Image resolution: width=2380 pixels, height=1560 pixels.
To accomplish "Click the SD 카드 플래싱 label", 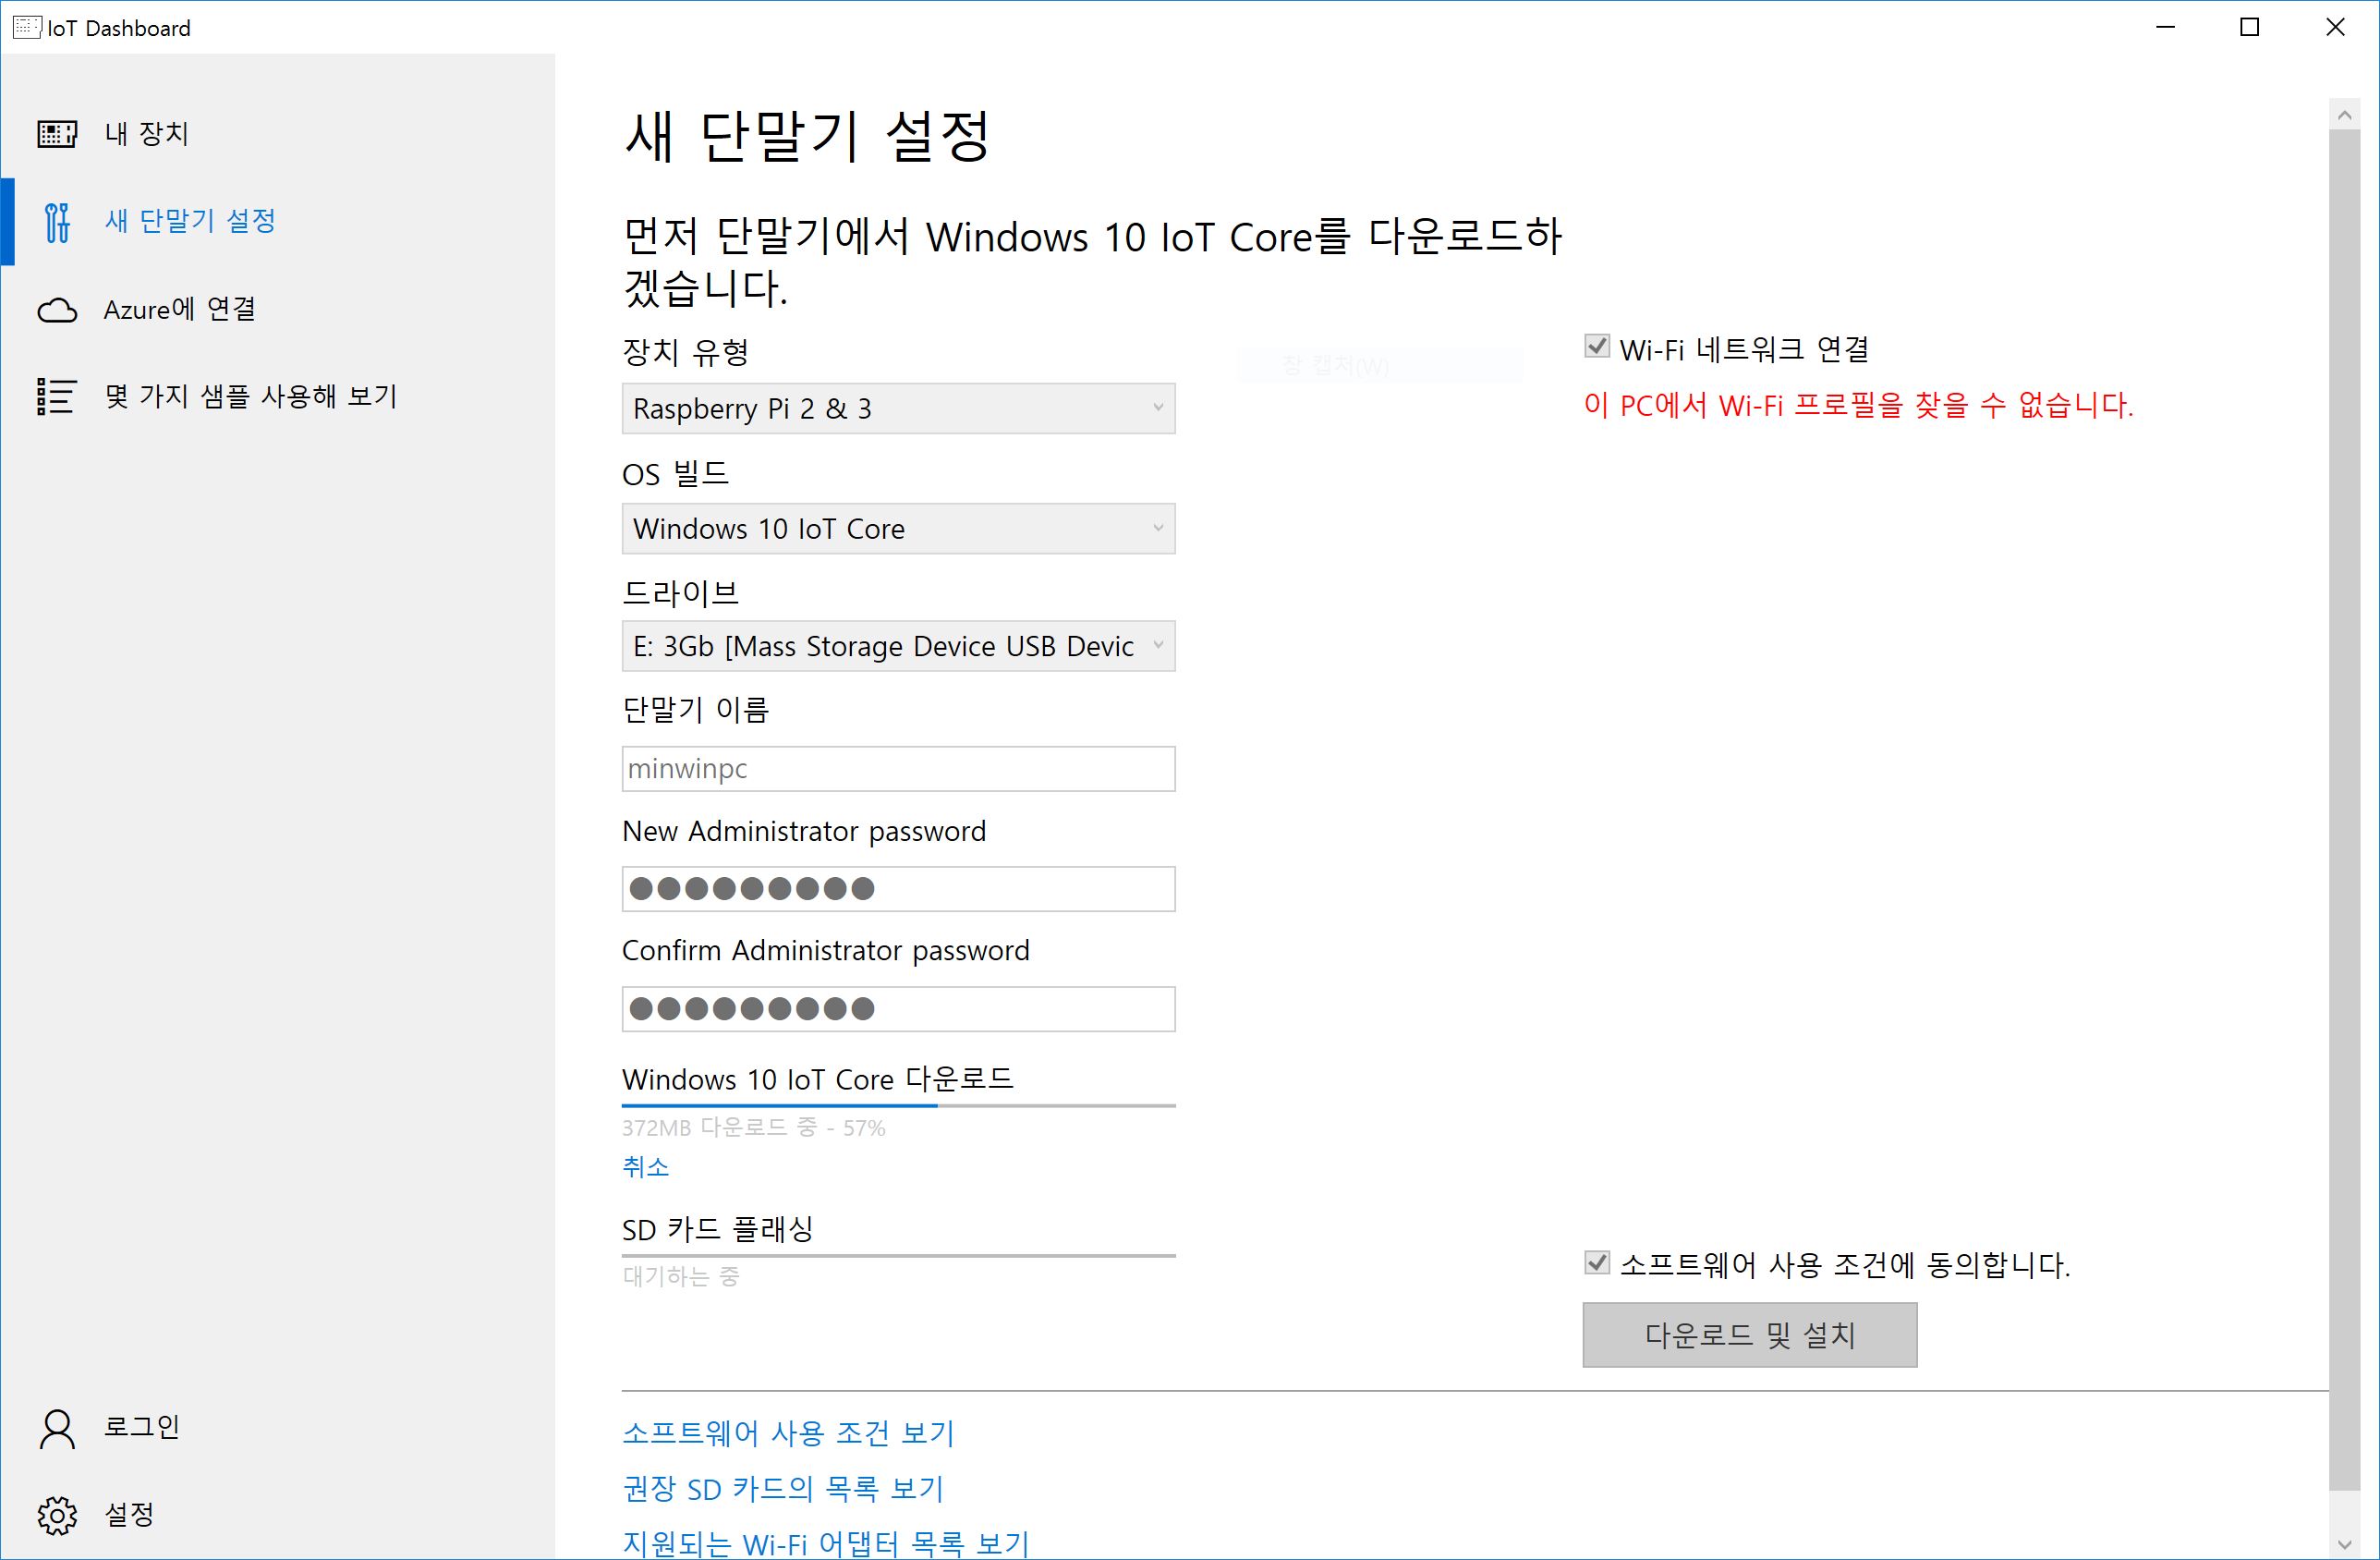I will point(718,1229).
